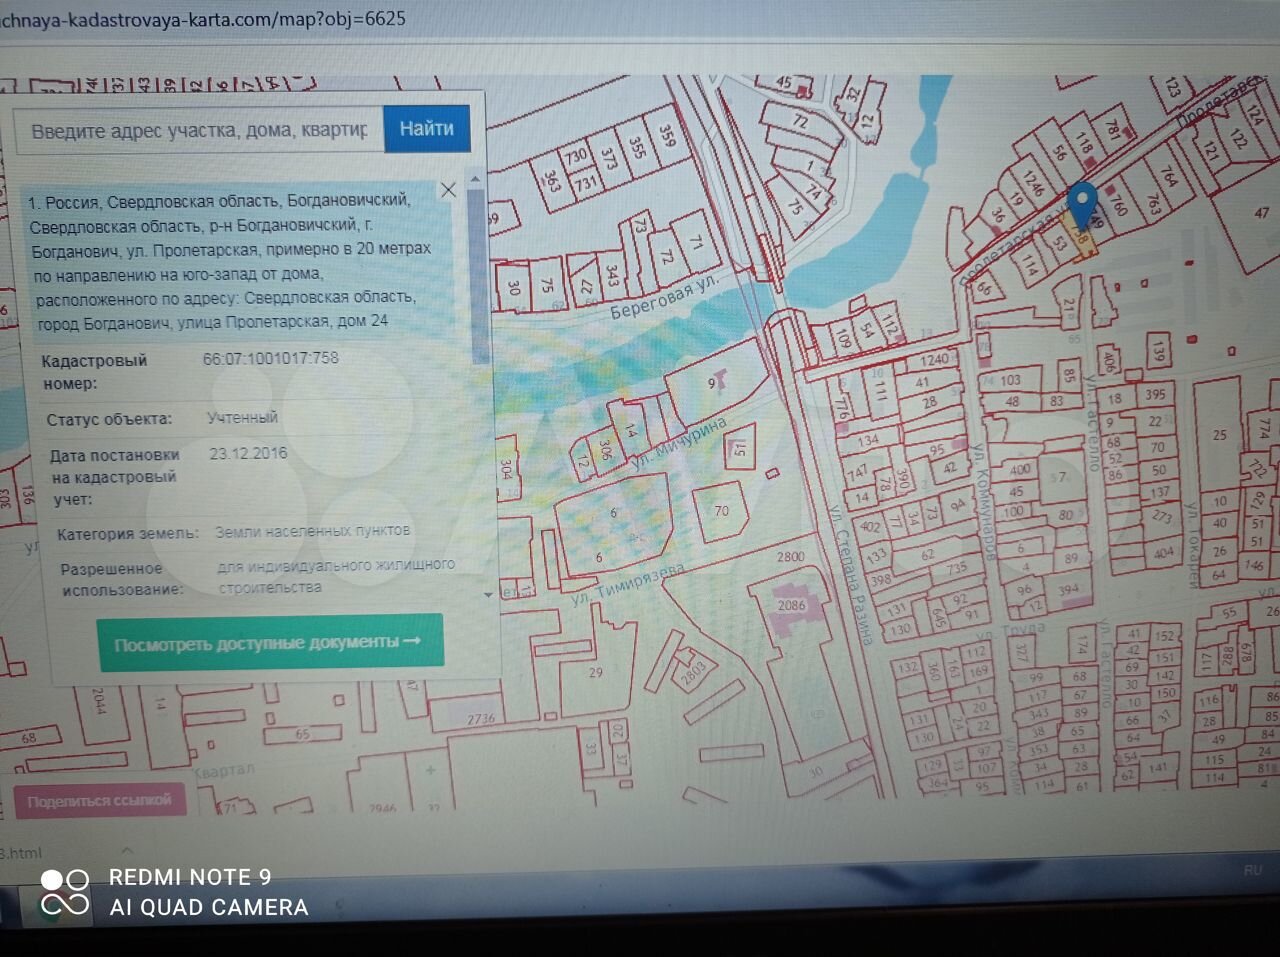
Task: Click the status value Учтенный
Action: click(243, 418)
